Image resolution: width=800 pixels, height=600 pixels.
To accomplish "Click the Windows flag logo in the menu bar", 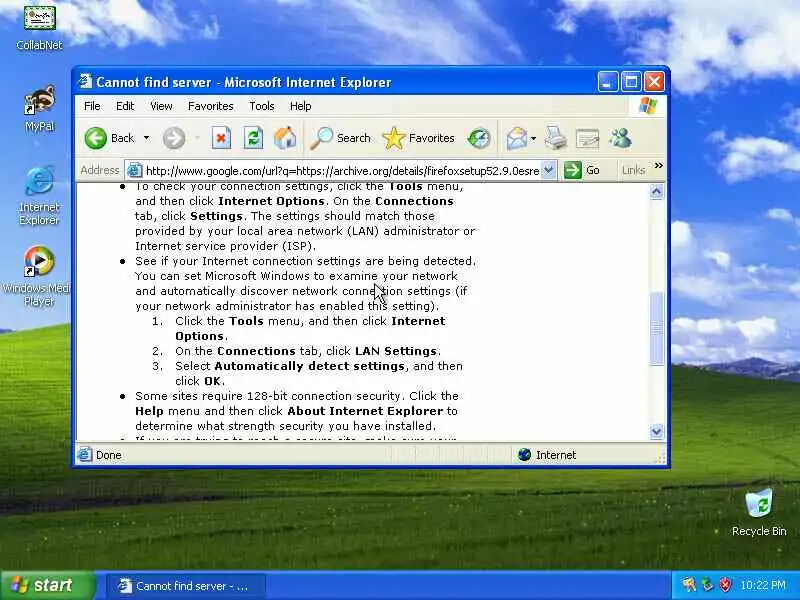I will pyautogui.click(x=648, y=106).
